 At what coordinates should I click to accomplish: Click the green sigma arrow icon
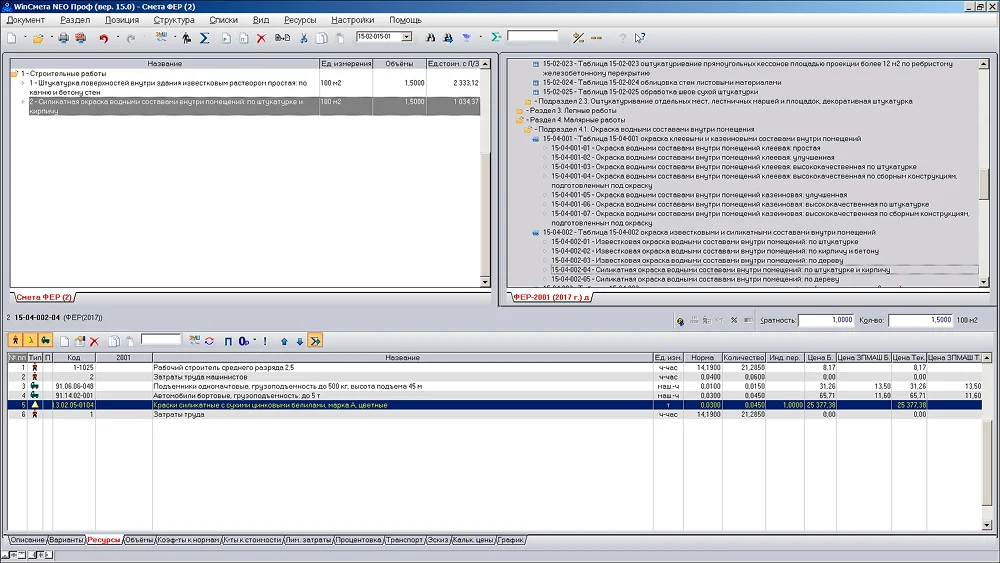coord(496,38)
